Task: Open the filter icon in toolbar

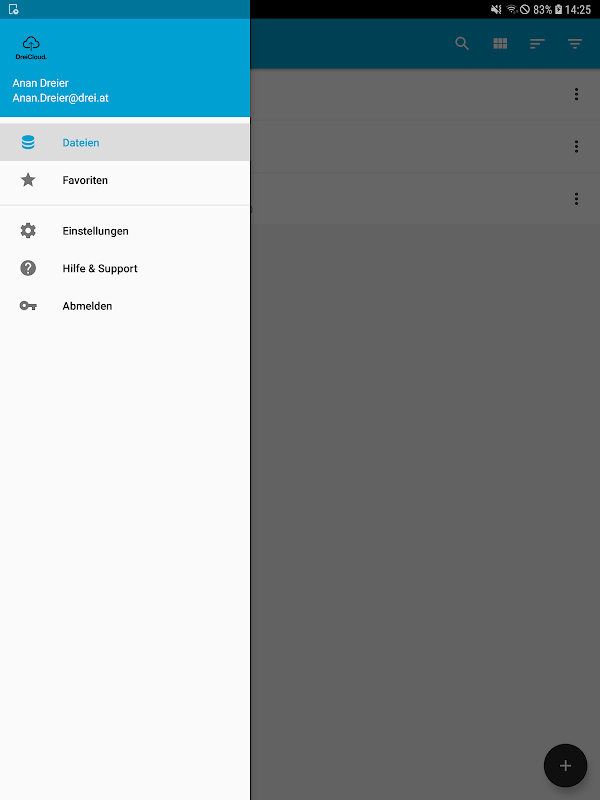Action: [x=575, y=44]
